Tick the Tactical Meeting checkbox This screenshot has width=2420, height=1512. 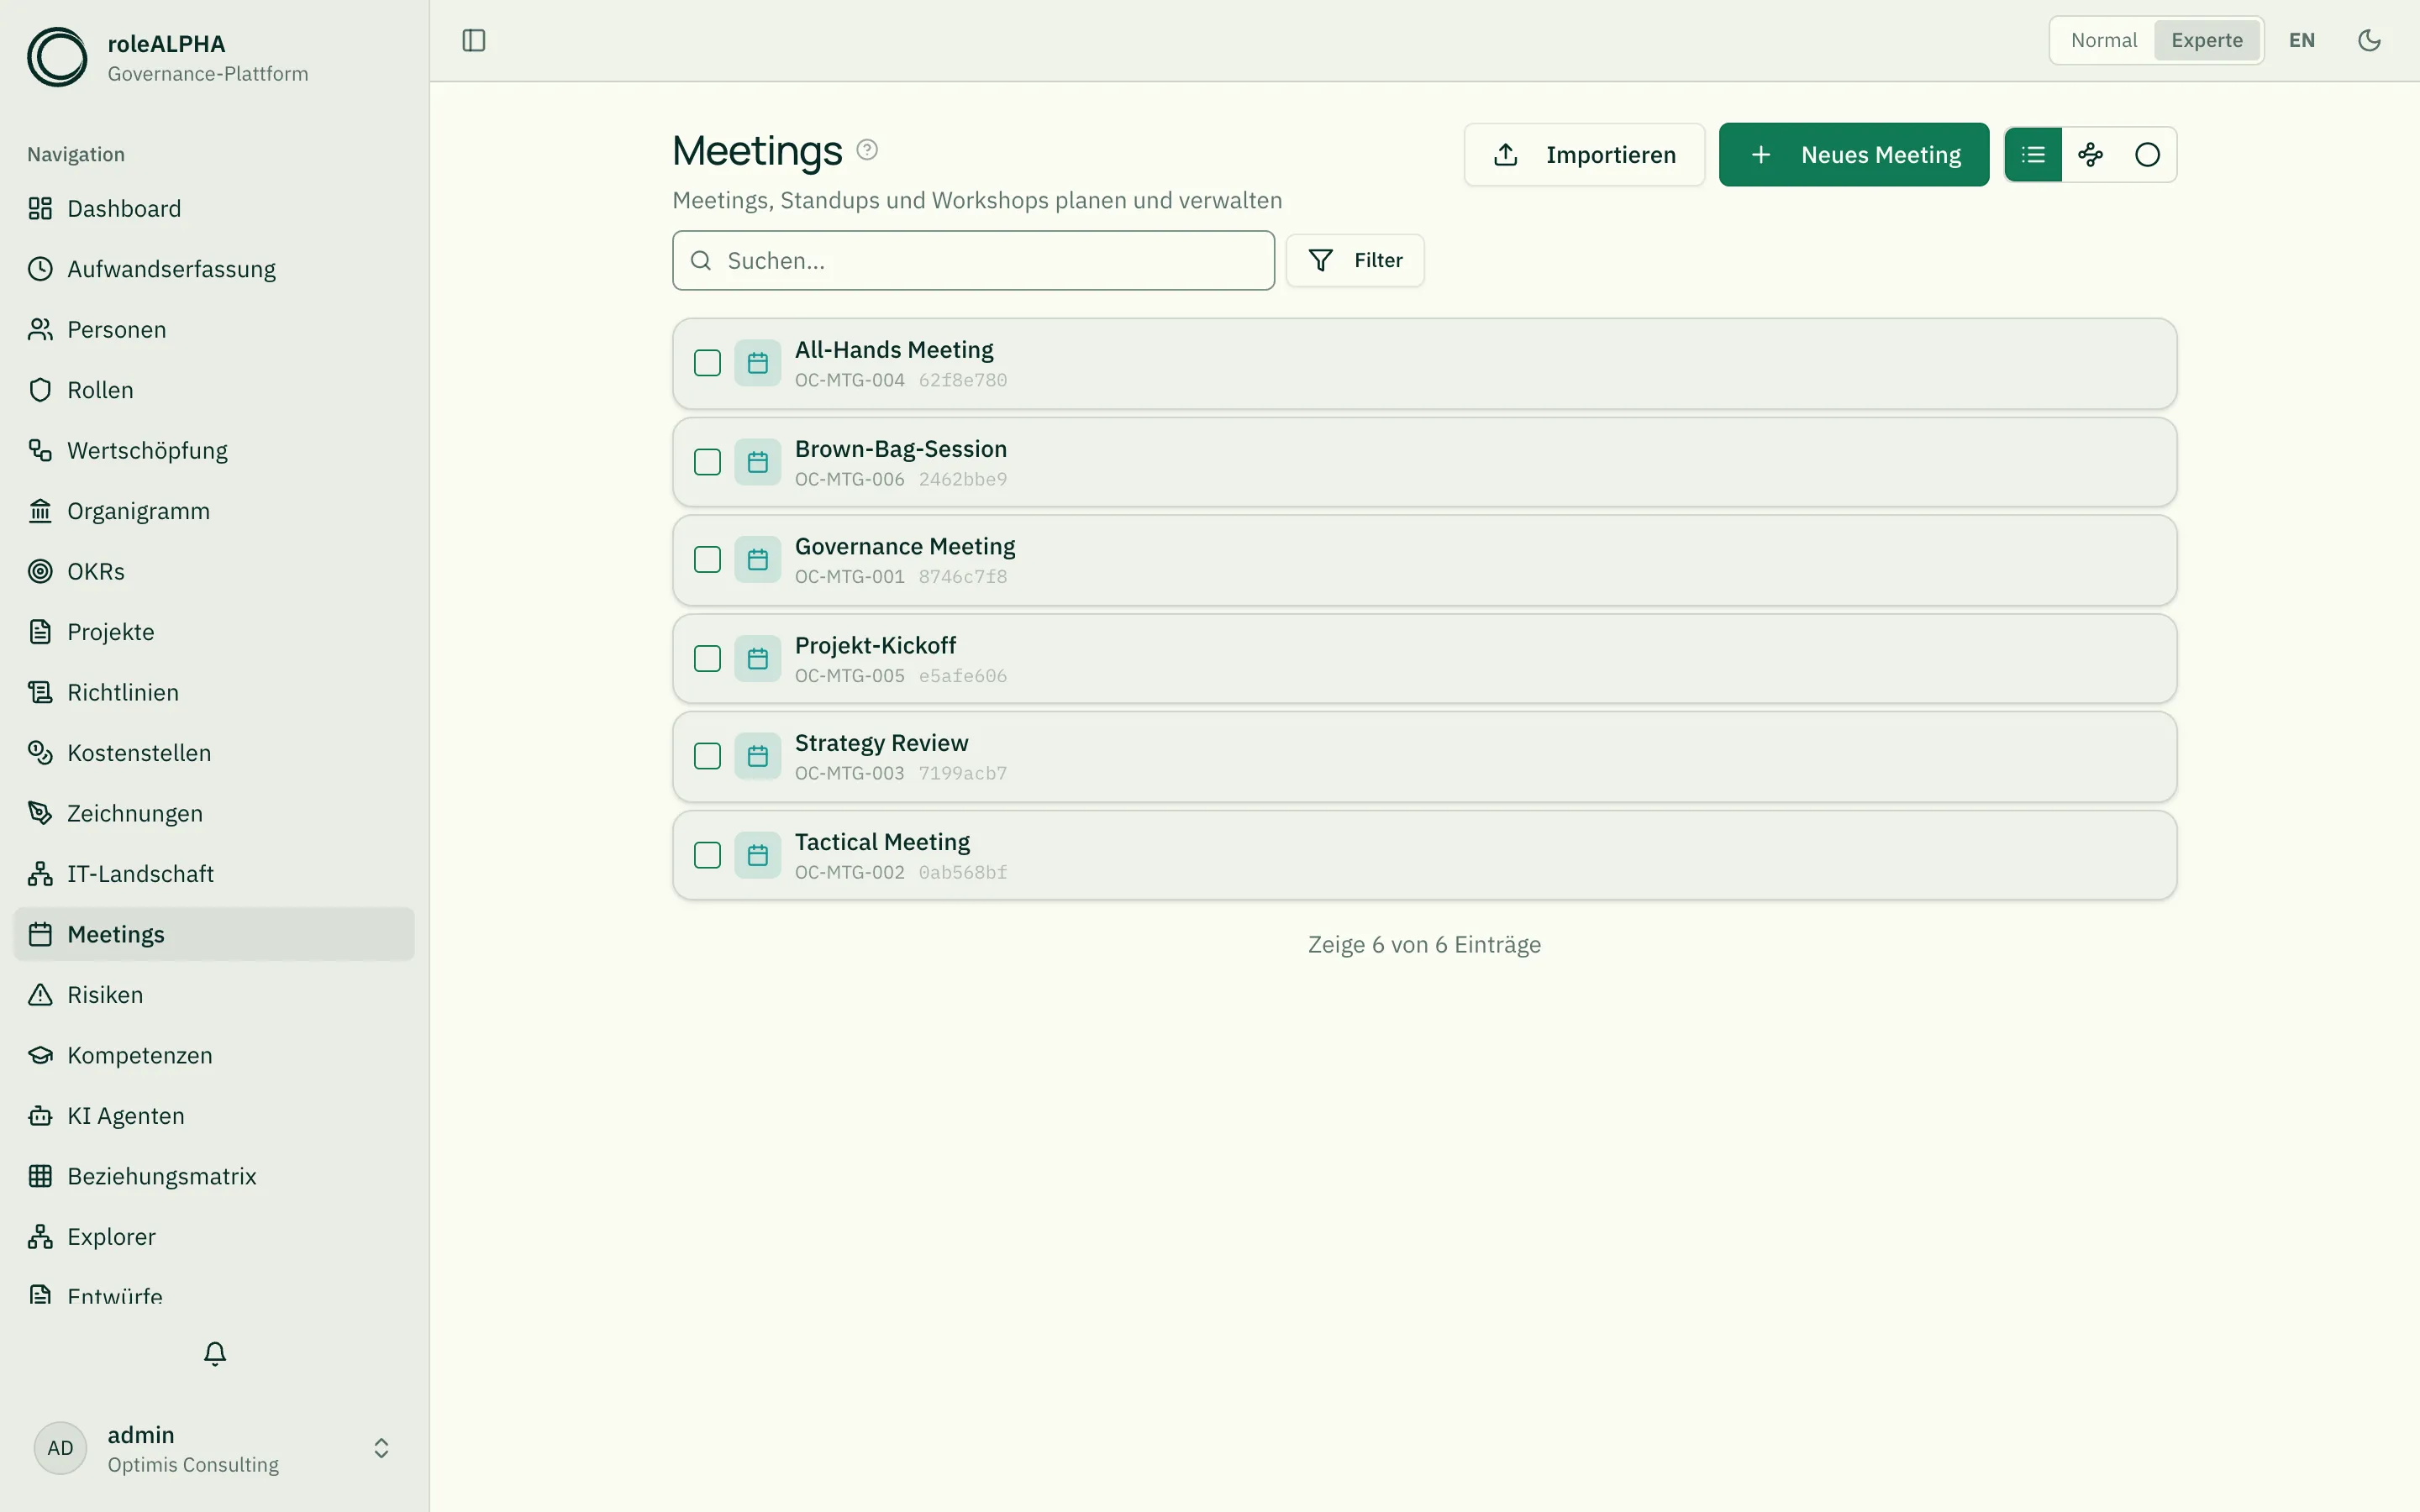pyautogui.click(x=707, y=855)
